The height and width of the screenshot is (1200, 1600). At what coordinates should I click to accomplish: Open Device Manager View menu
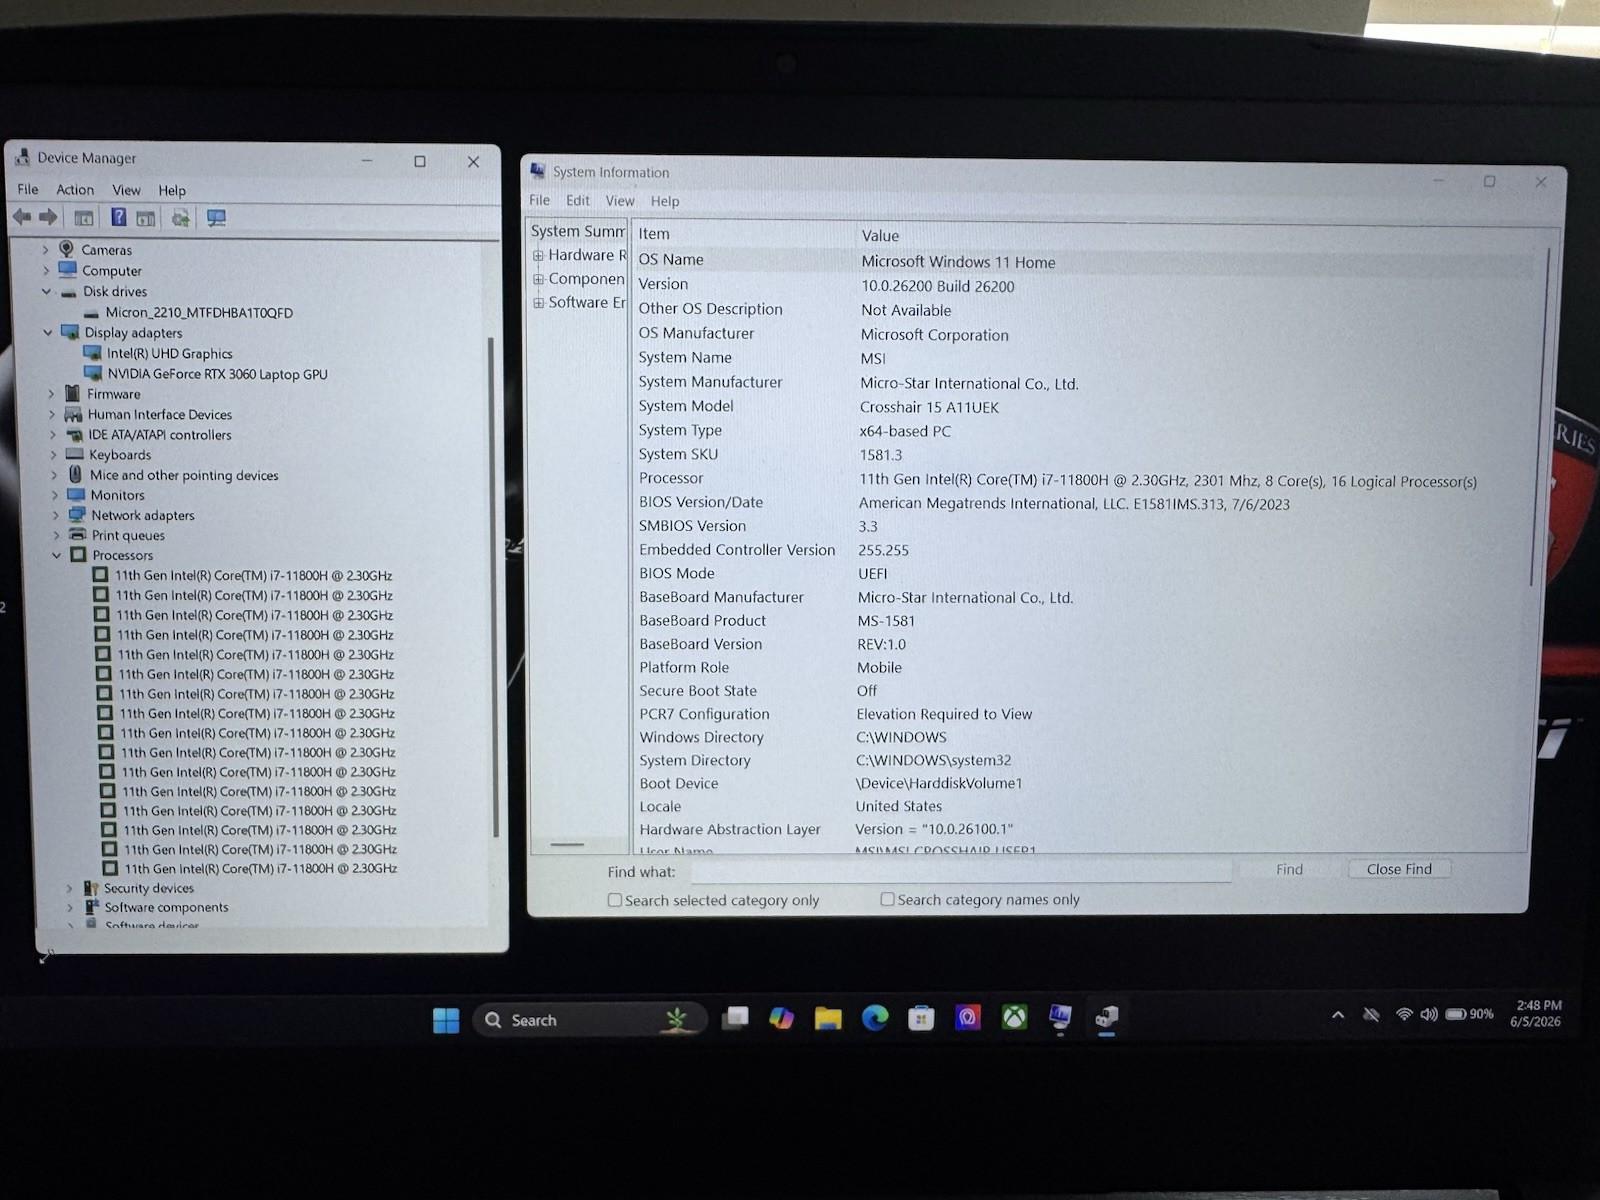tap(126, 190)
